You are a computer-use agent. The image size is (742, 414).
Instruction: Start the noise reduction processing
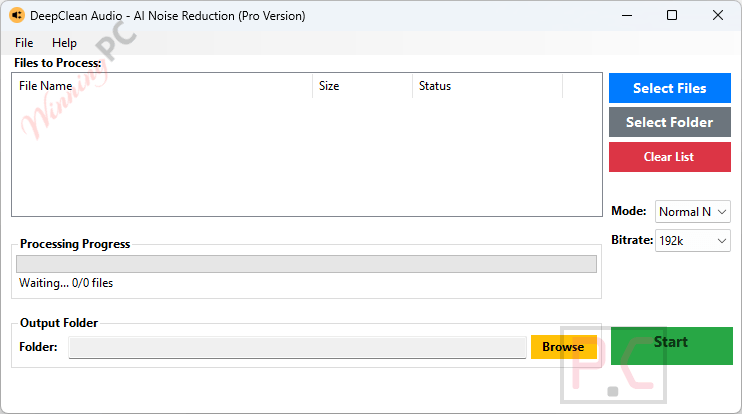point(671,346)
